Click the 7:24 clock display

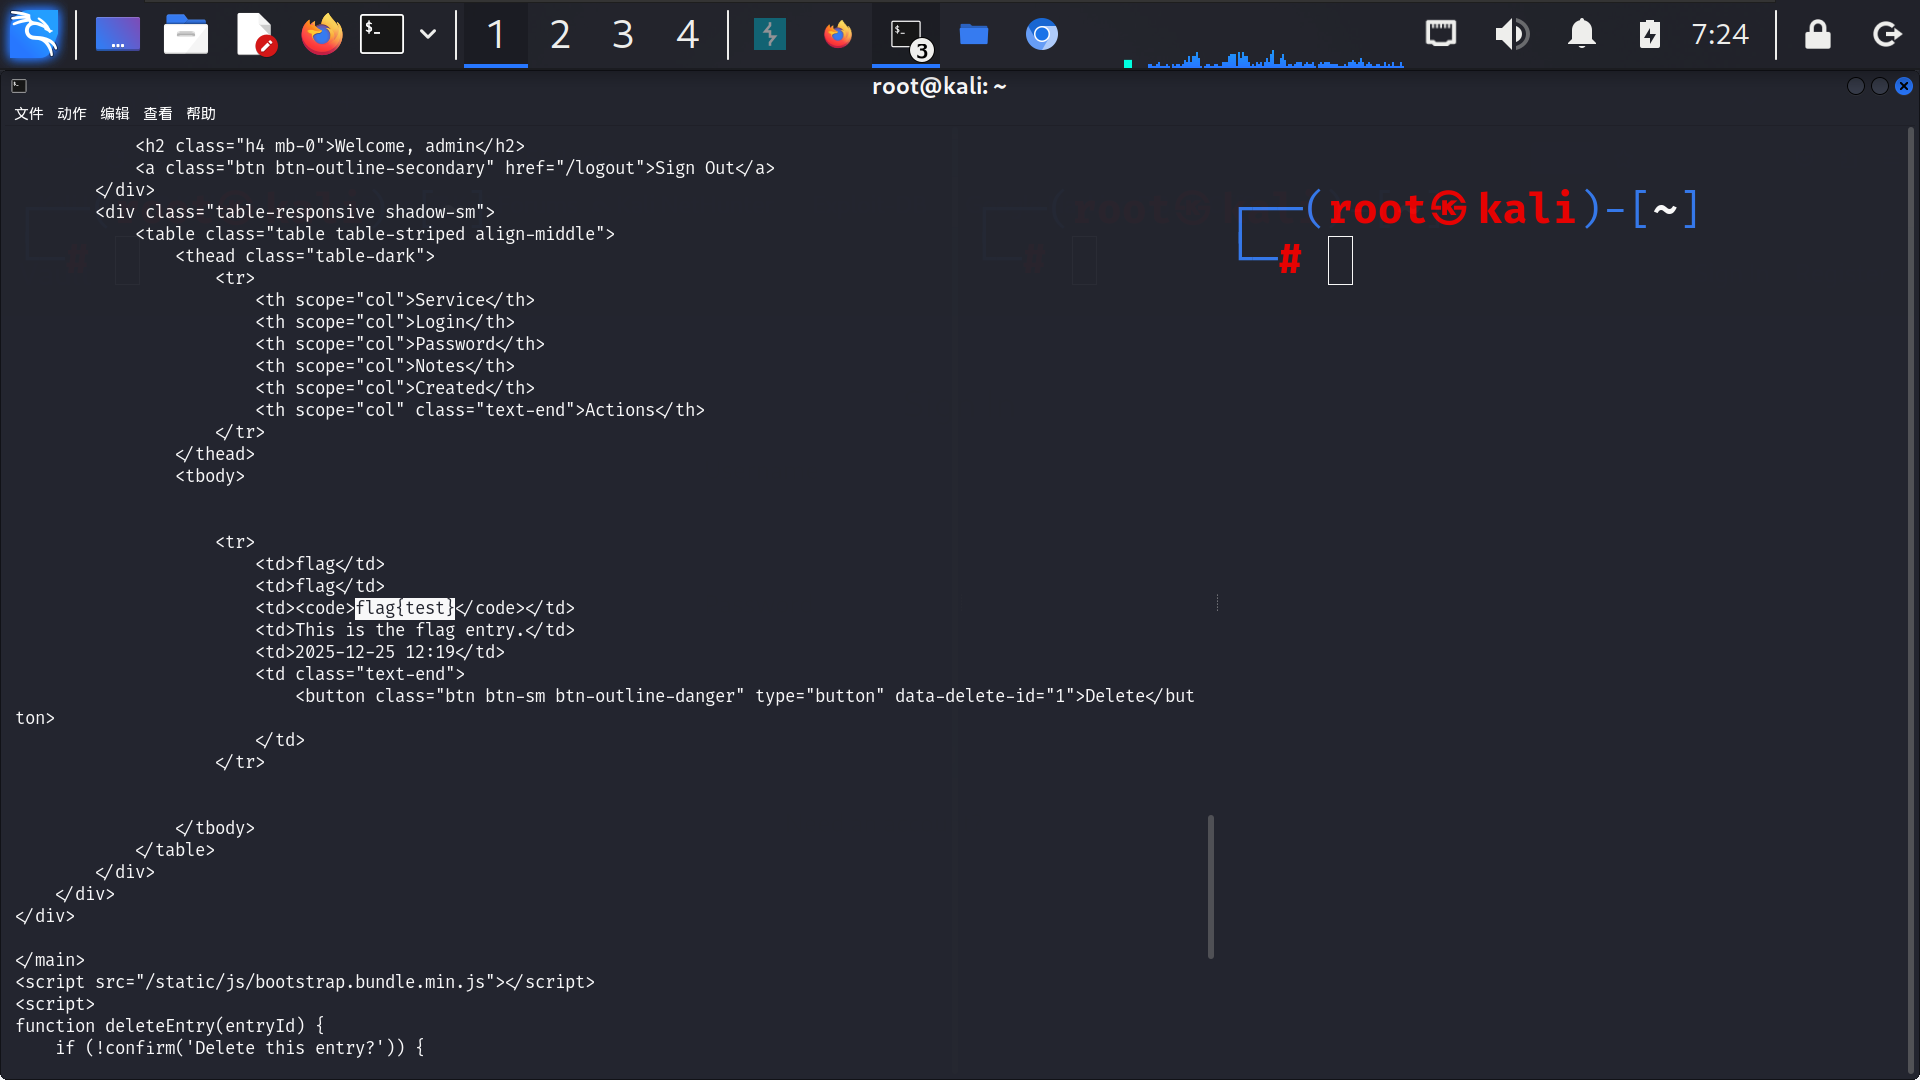coord(1719,34)
